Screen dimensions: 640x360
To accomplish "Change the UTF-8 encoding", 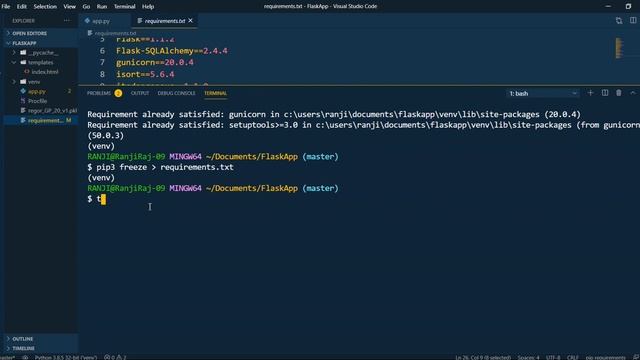I will [553, 357].
